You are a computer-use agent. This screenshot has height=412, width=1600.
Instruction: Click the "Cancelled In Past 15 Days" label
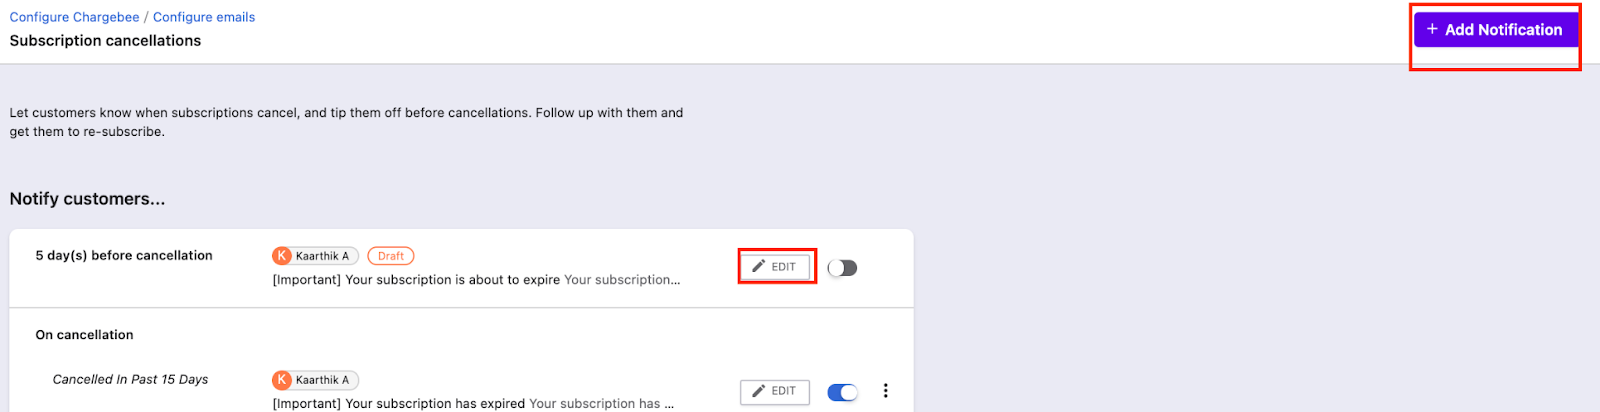click(x=130, y=380)
